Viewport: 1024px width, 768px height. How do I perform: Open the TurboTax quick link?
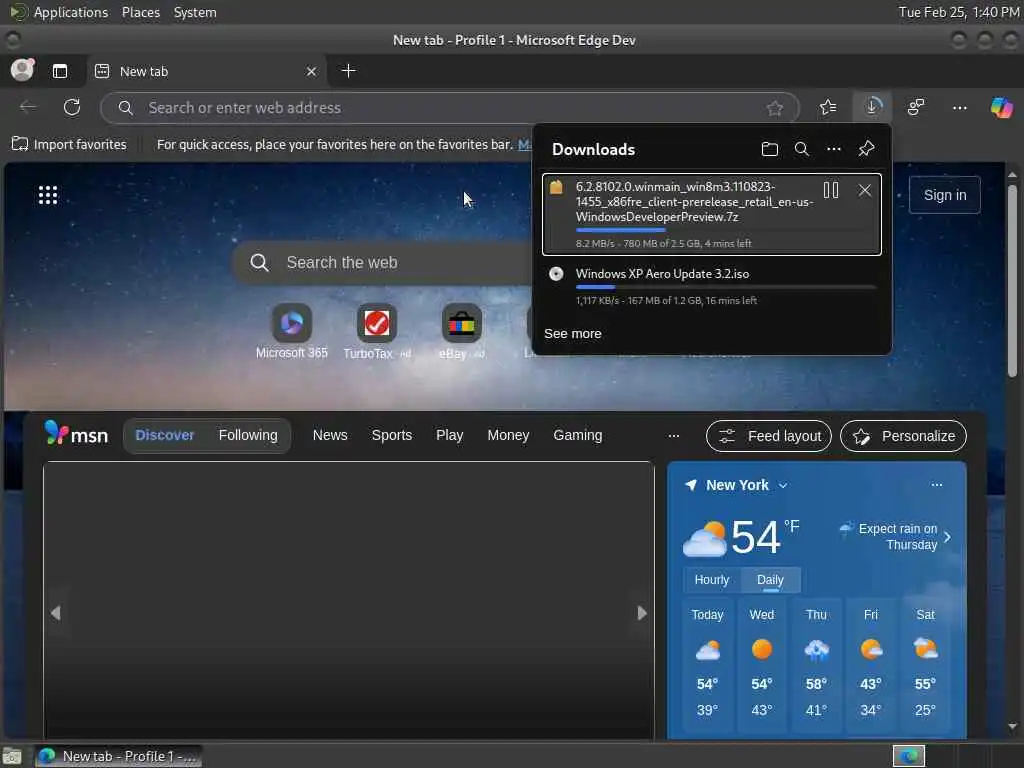point(377,331)
